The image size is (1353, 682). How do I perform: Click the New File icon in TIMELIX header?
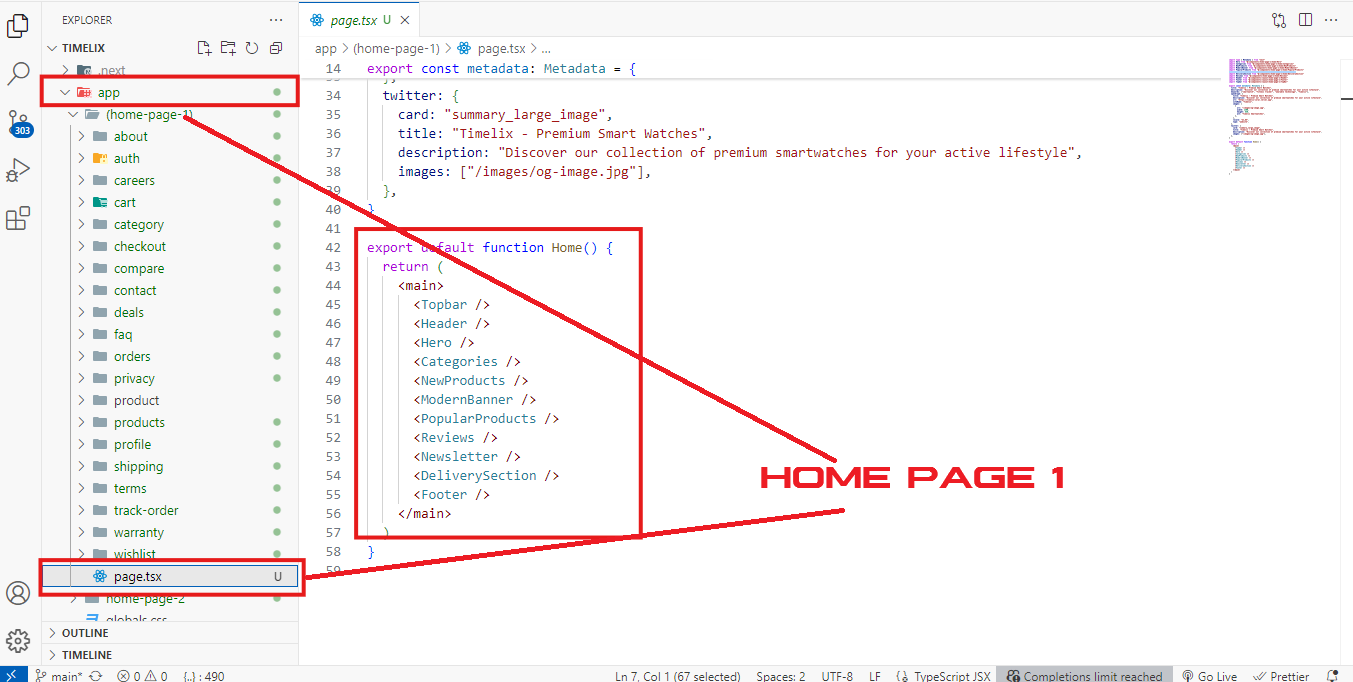coord(204,48)
